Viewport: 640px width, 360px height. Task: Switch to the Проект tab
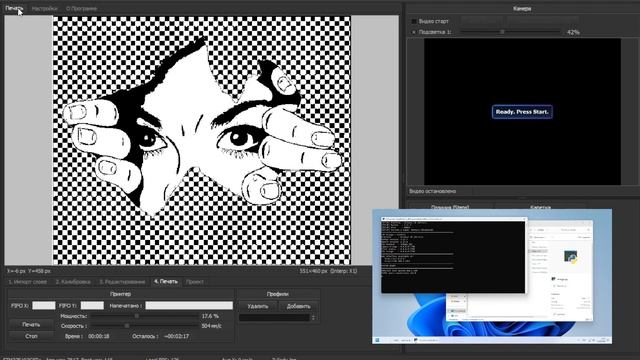[x=195, y=282]
